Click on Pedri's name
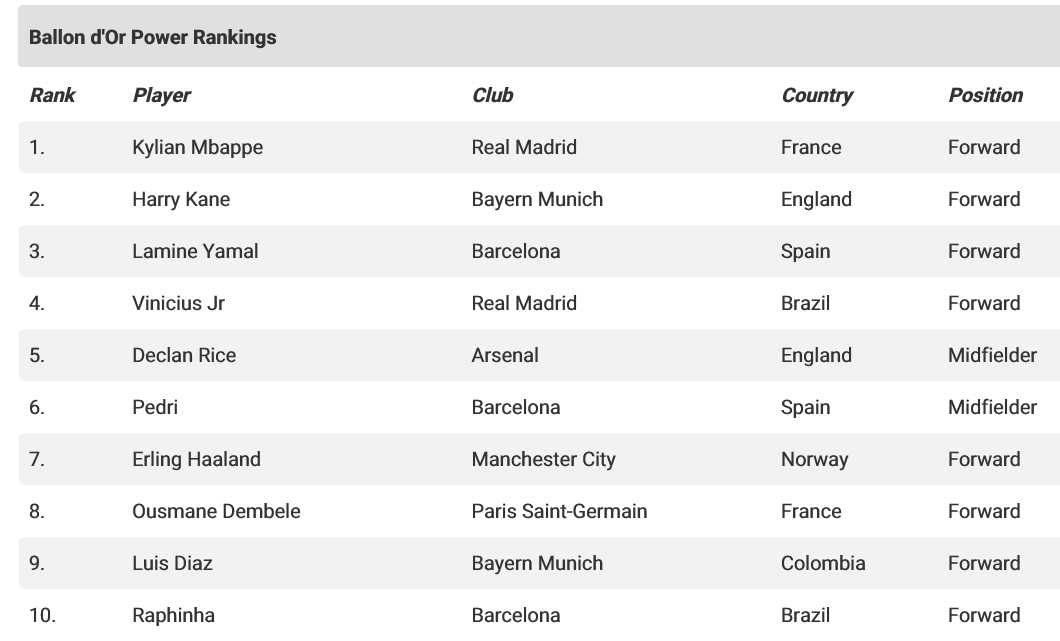Image resolution: width=1060 pixels, height=641 pixels. [155, 407]
